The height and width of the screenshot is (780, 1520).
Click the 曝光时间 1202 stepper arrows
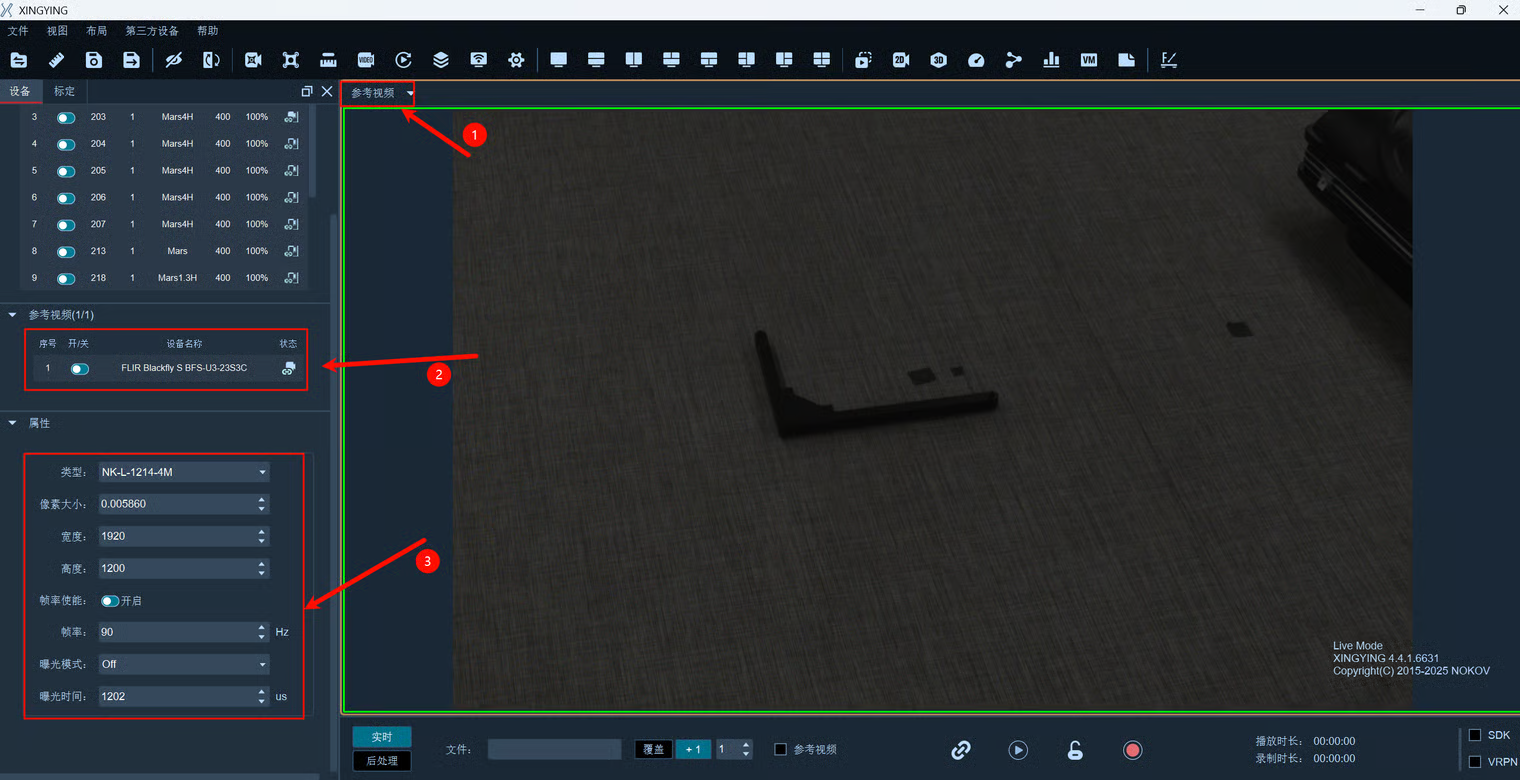coord(262,696)
